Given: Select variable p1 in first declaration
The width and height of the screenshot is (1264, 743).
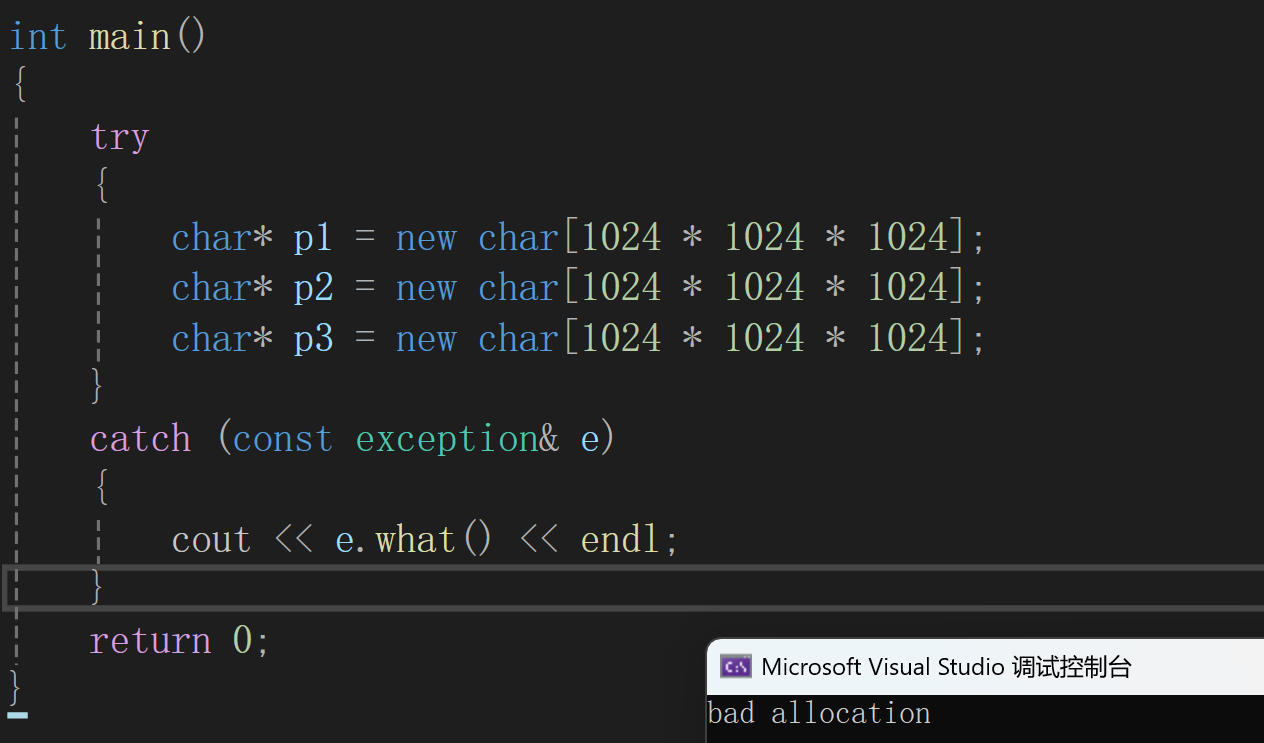Looking at the screenshot, I should coord(313,238).
